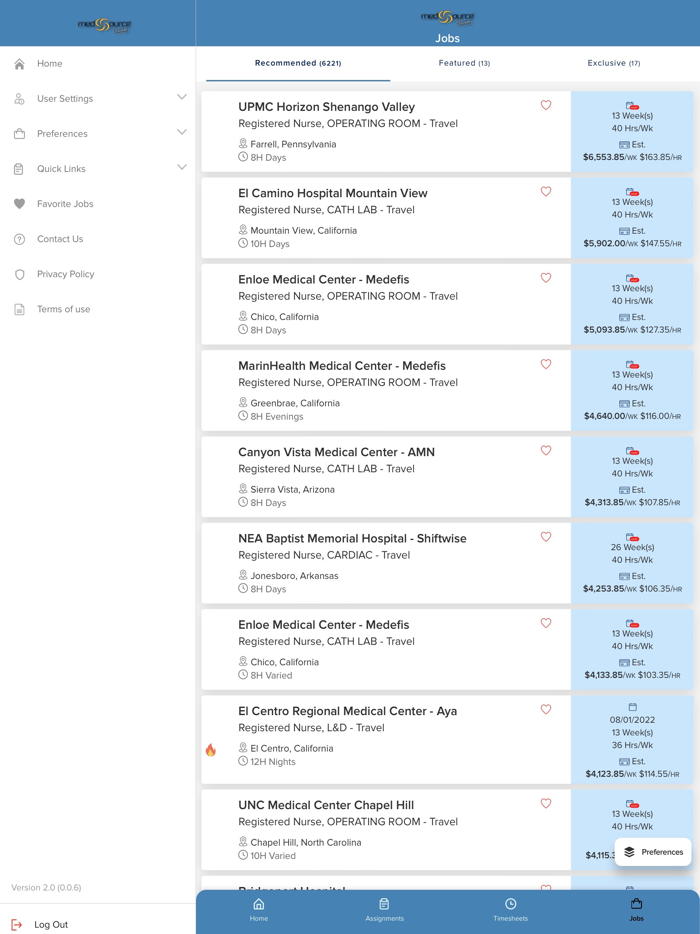Favorite the UNC Medical Center Chapel Hill job
Image resolution: width=700 pixels, height=934 pixels.
tap(546, 804)
